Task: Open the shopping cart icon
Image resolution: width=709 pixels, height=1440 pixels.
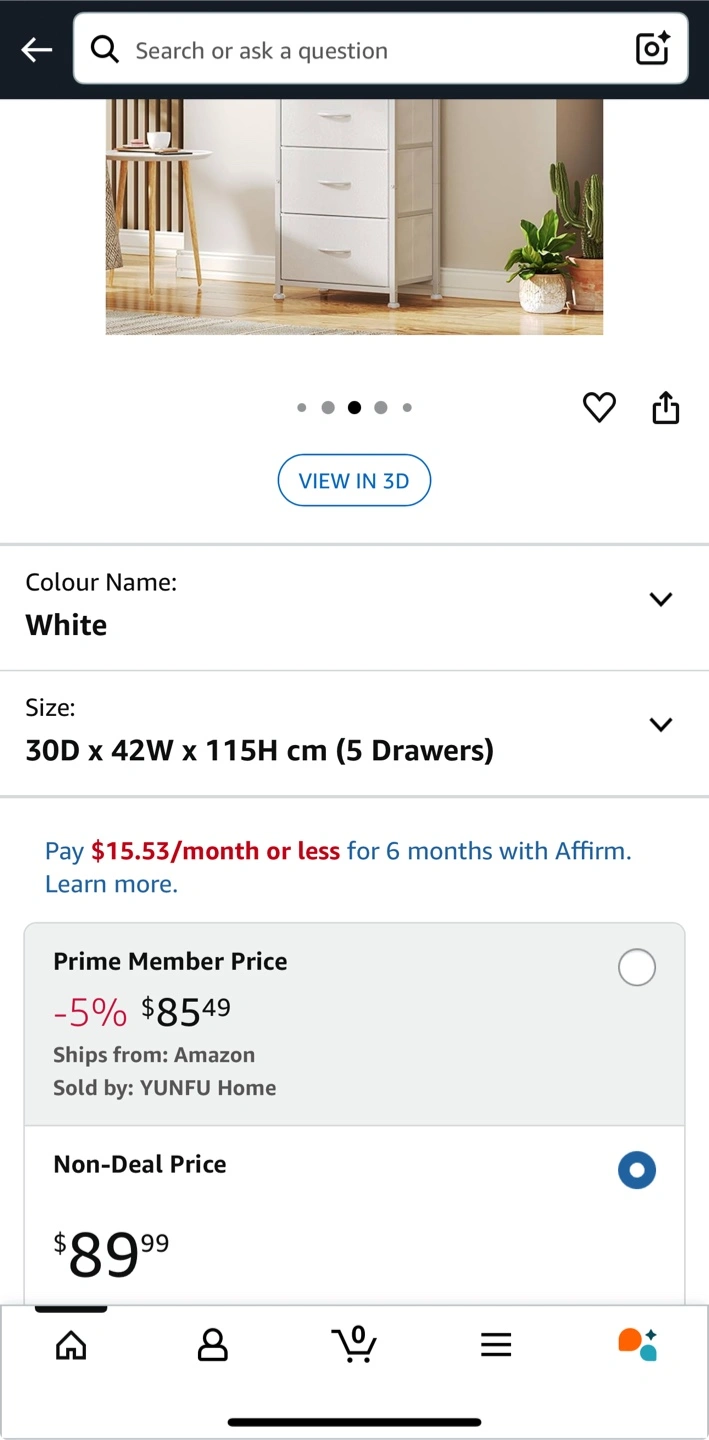Action: pyautogui.click(x=354, y=1344)
